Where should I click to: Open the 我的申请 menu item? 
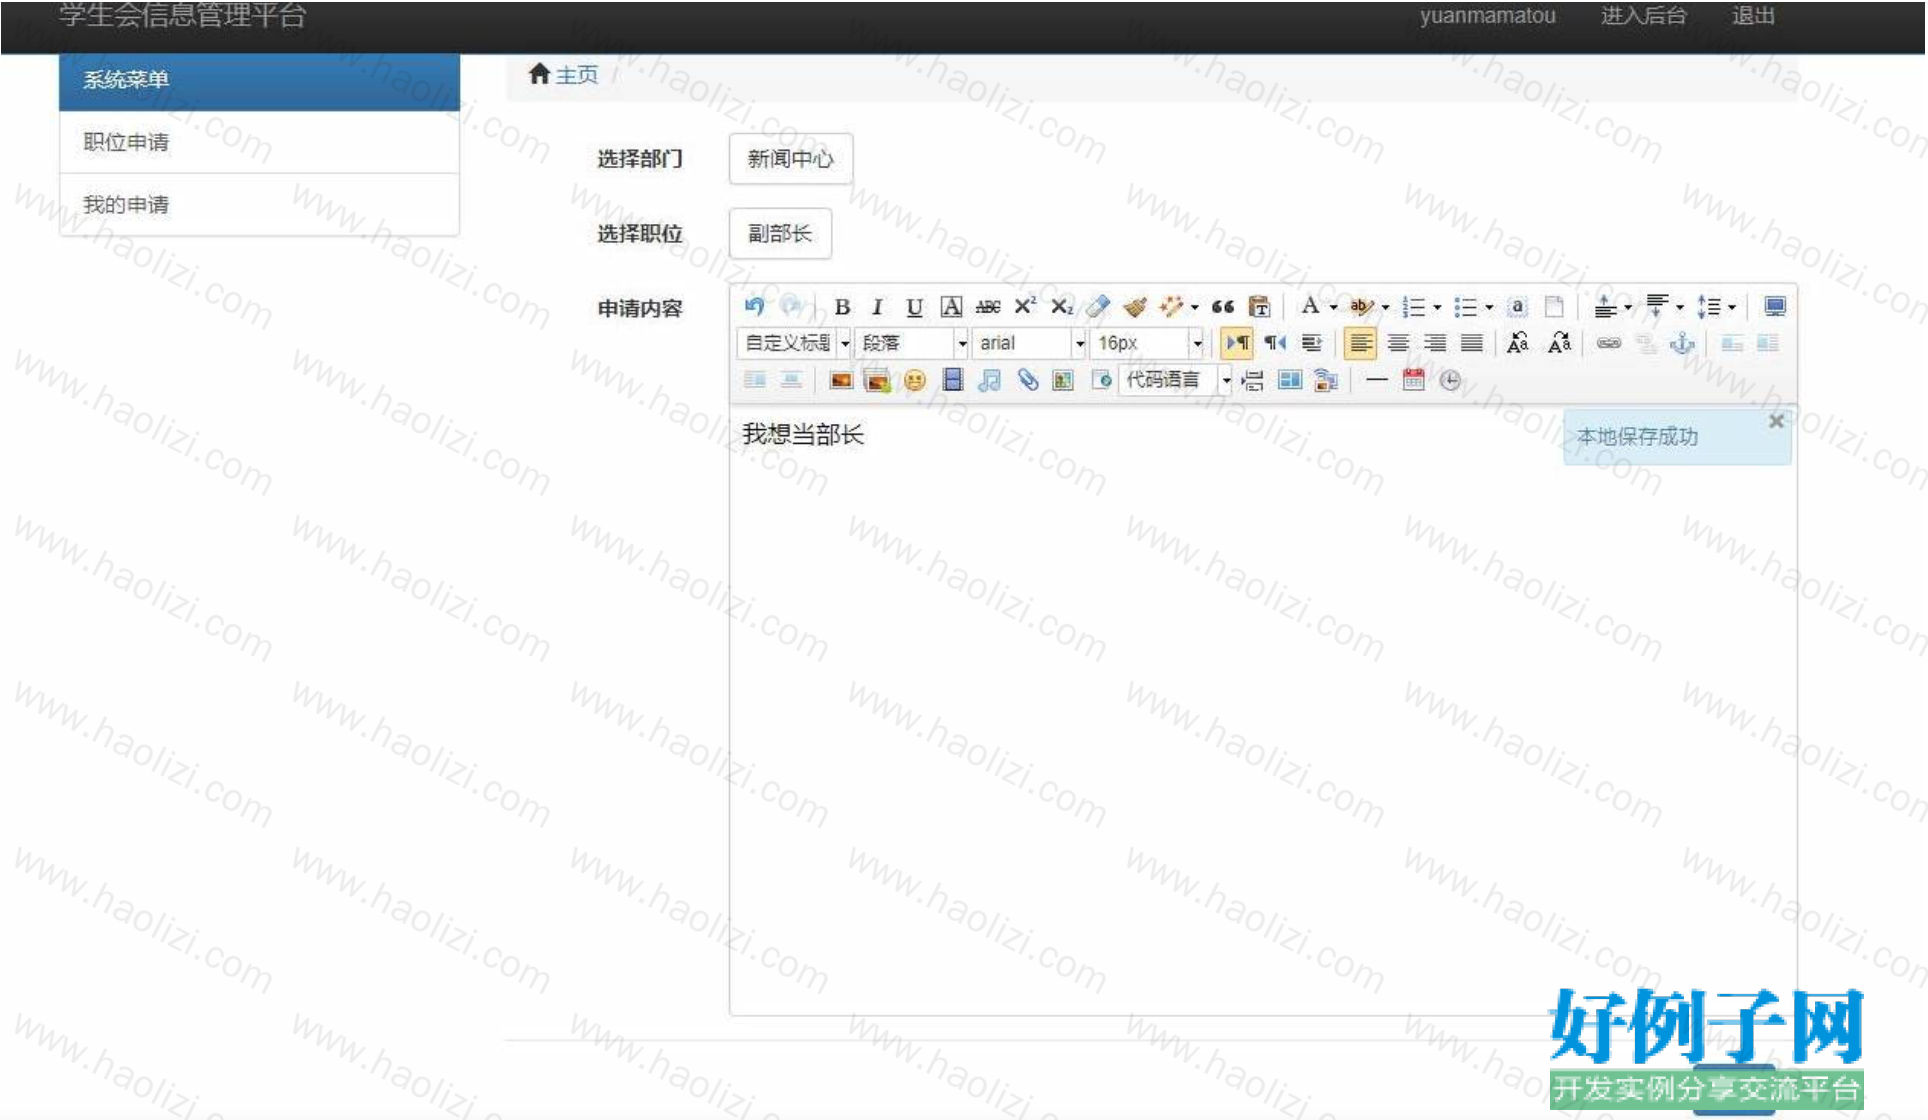point(259,205)
